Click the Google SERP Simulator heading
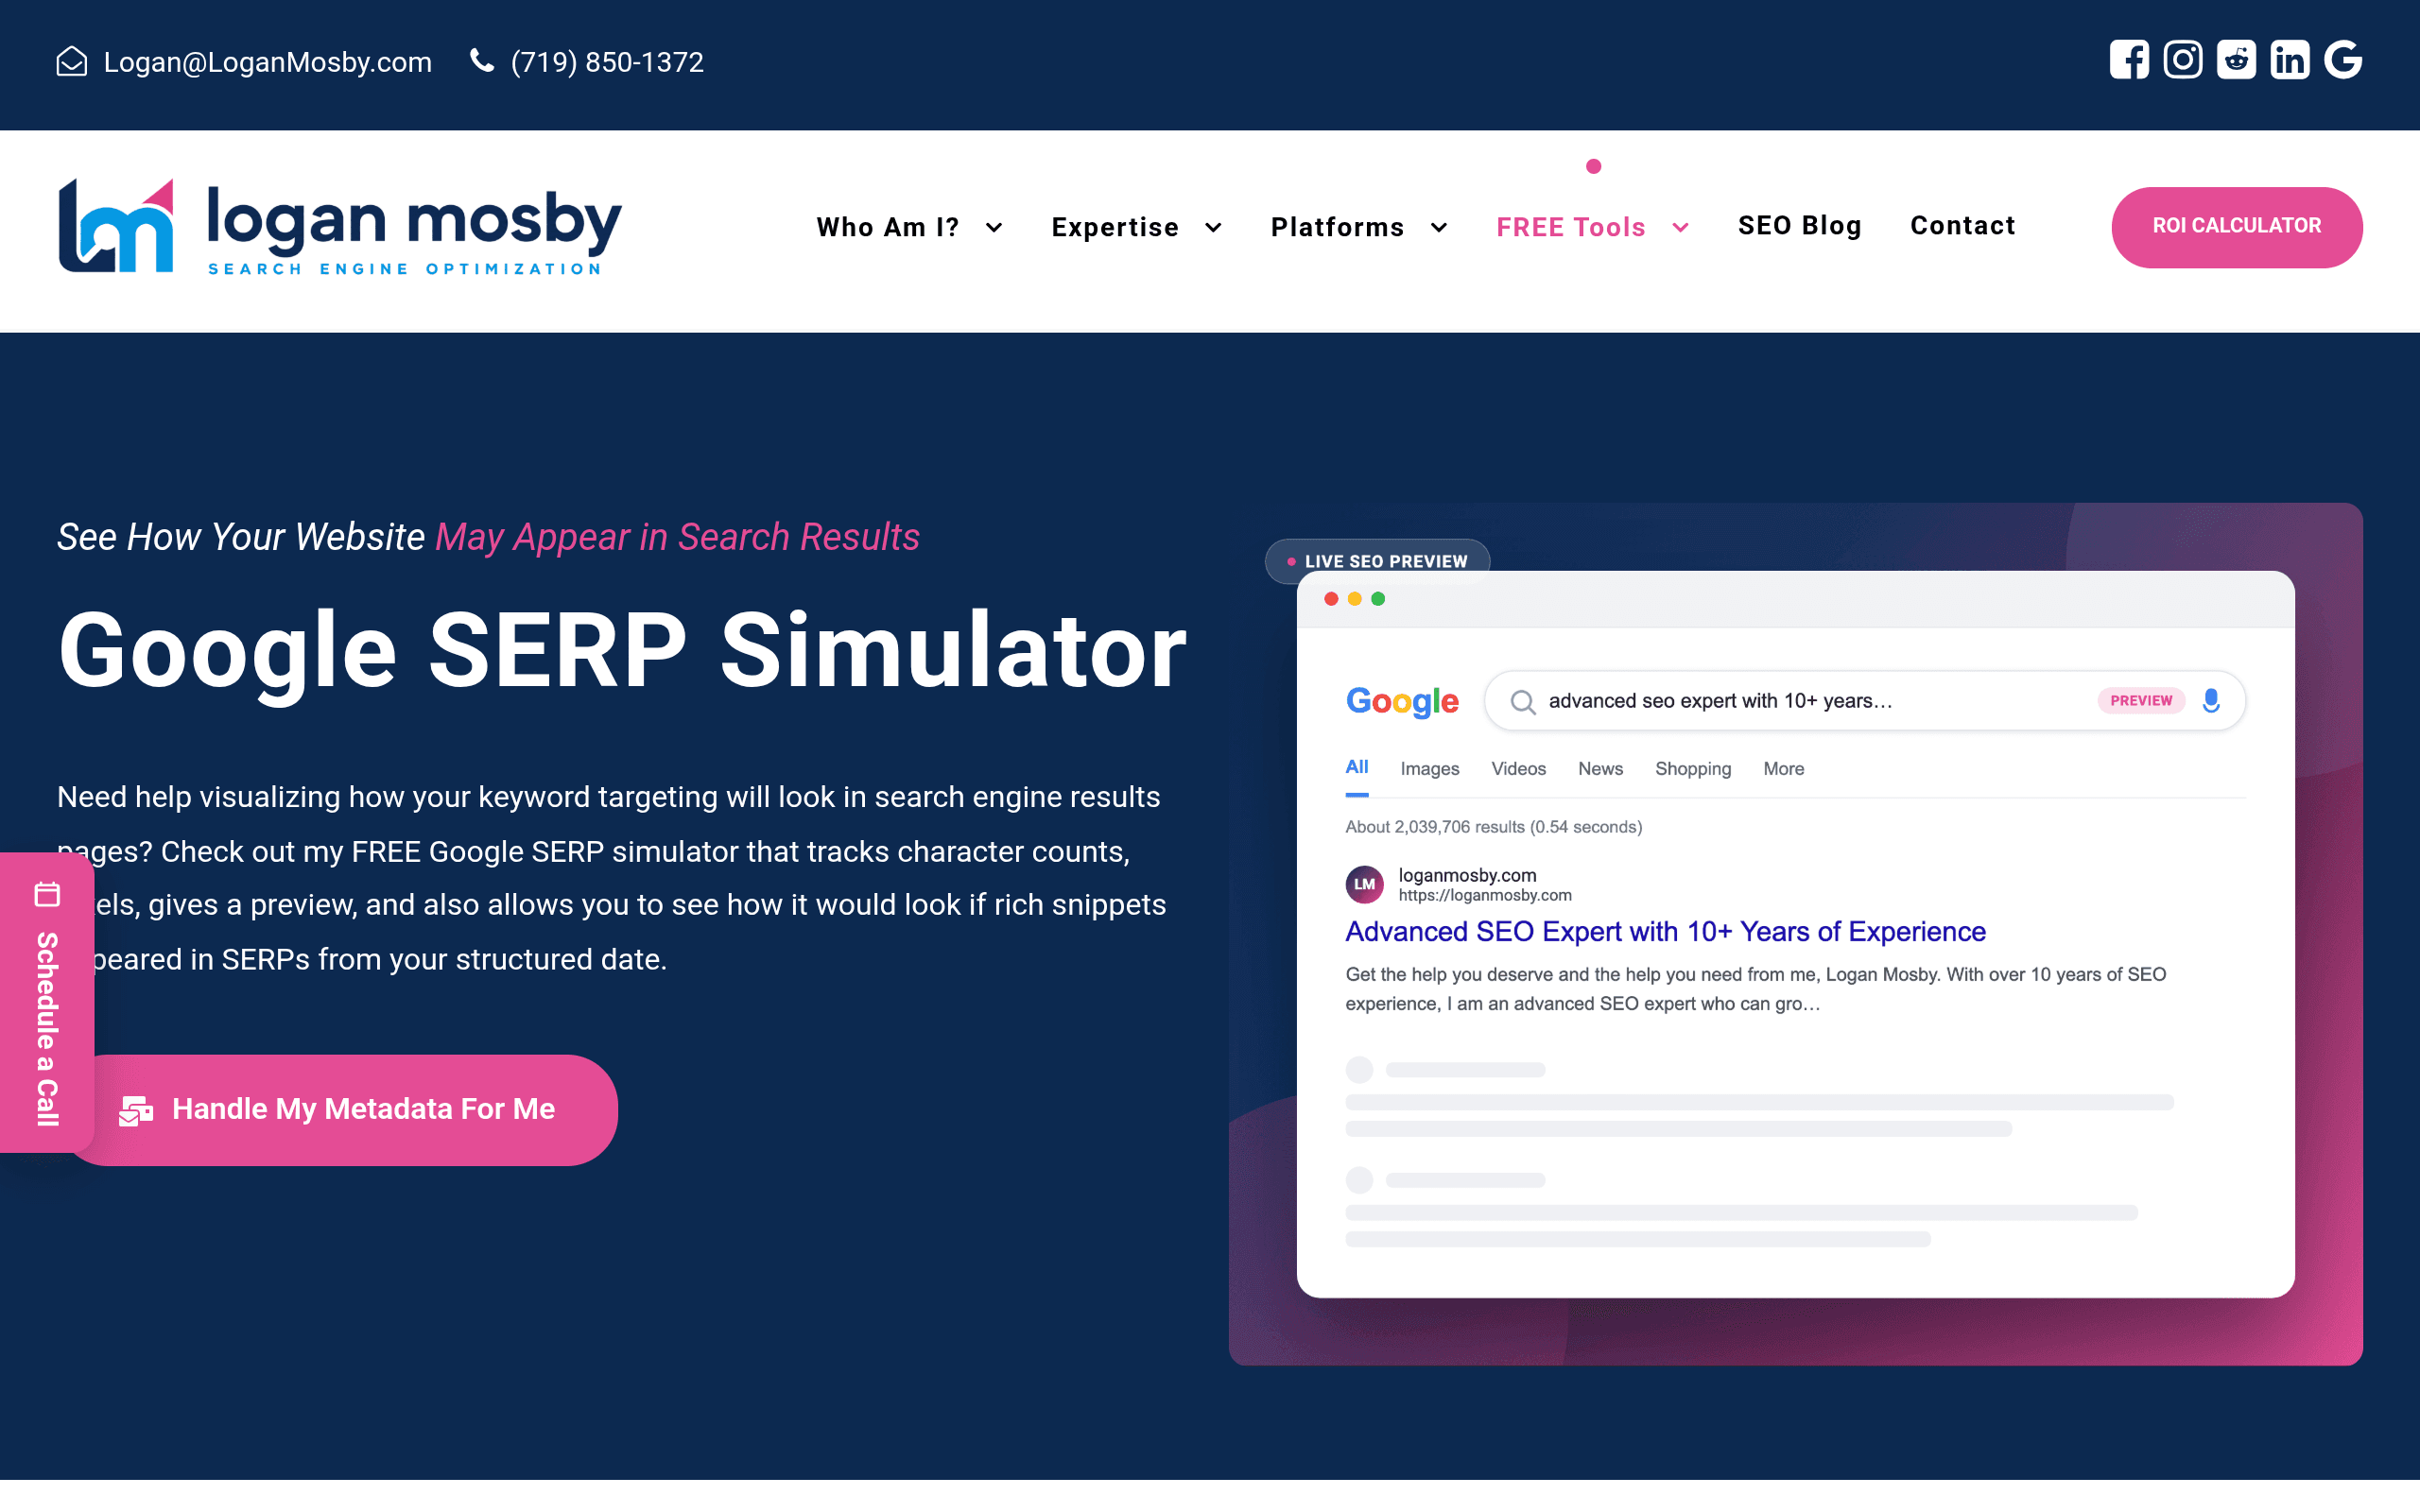The width and height of the screenshot is (2420, 1512). pos(622,652)
